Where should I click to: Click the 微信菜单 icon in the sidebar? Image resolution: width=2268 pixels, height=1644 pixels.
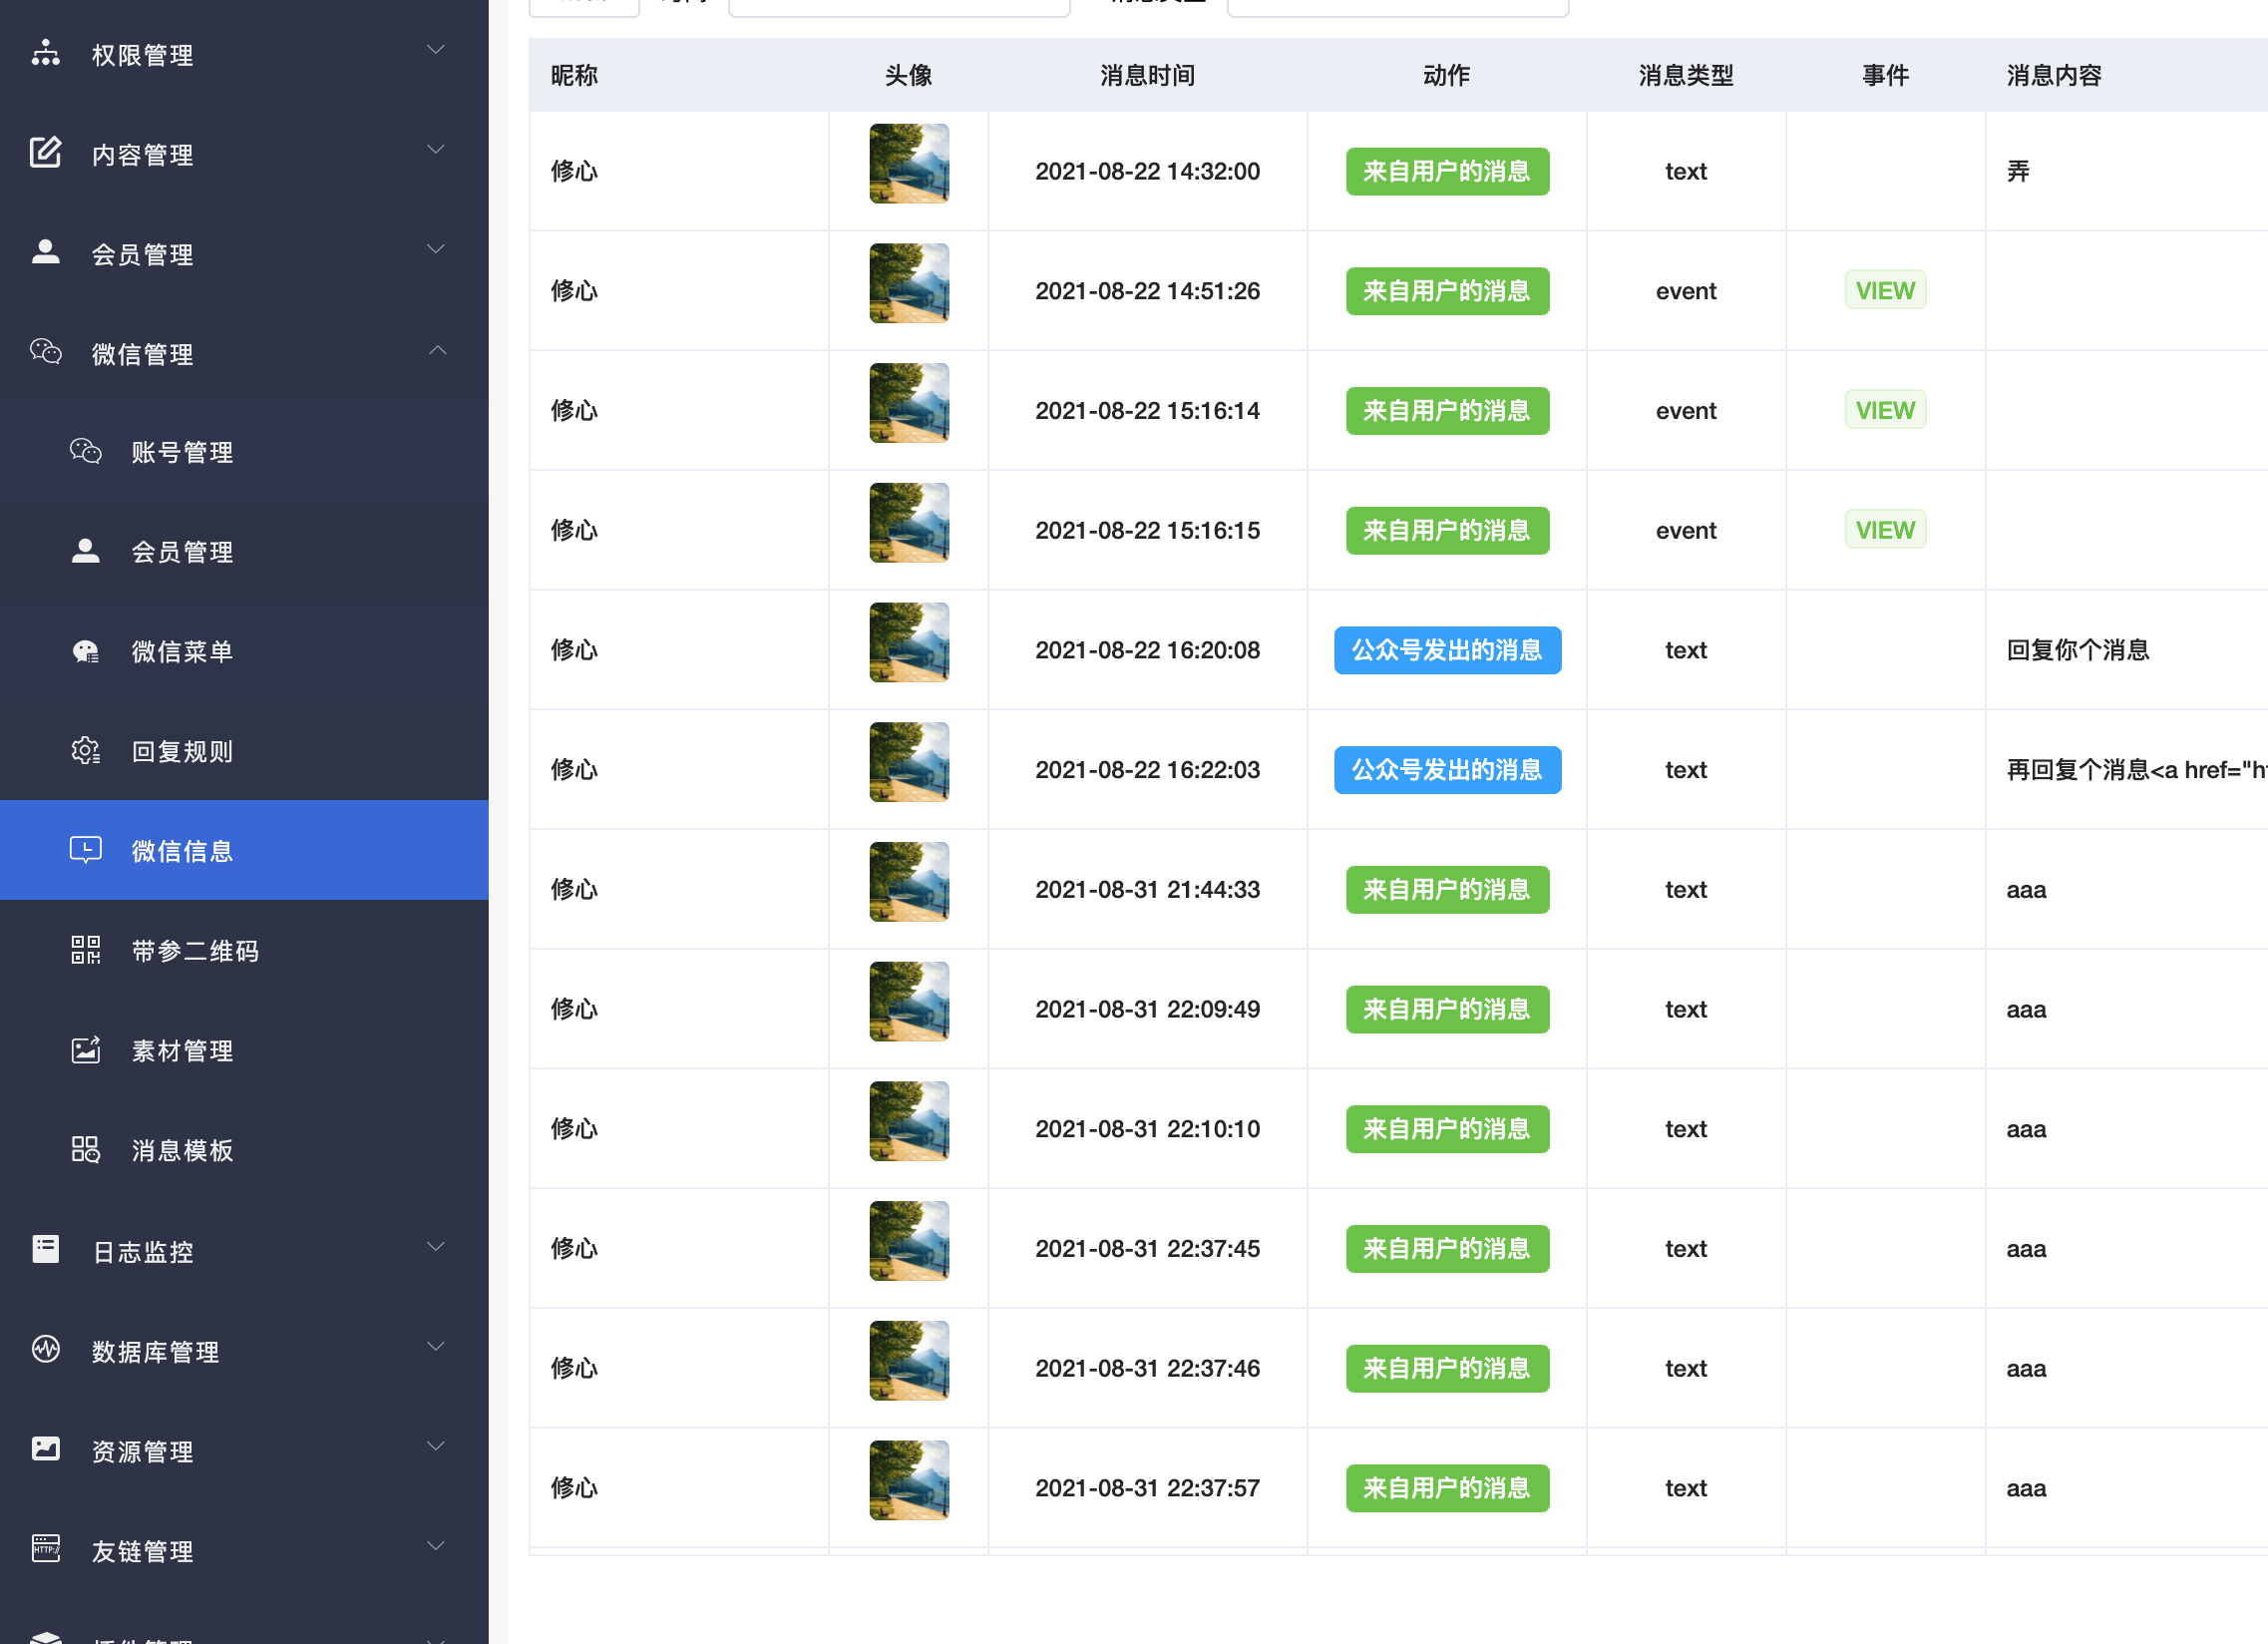(85, 652)
